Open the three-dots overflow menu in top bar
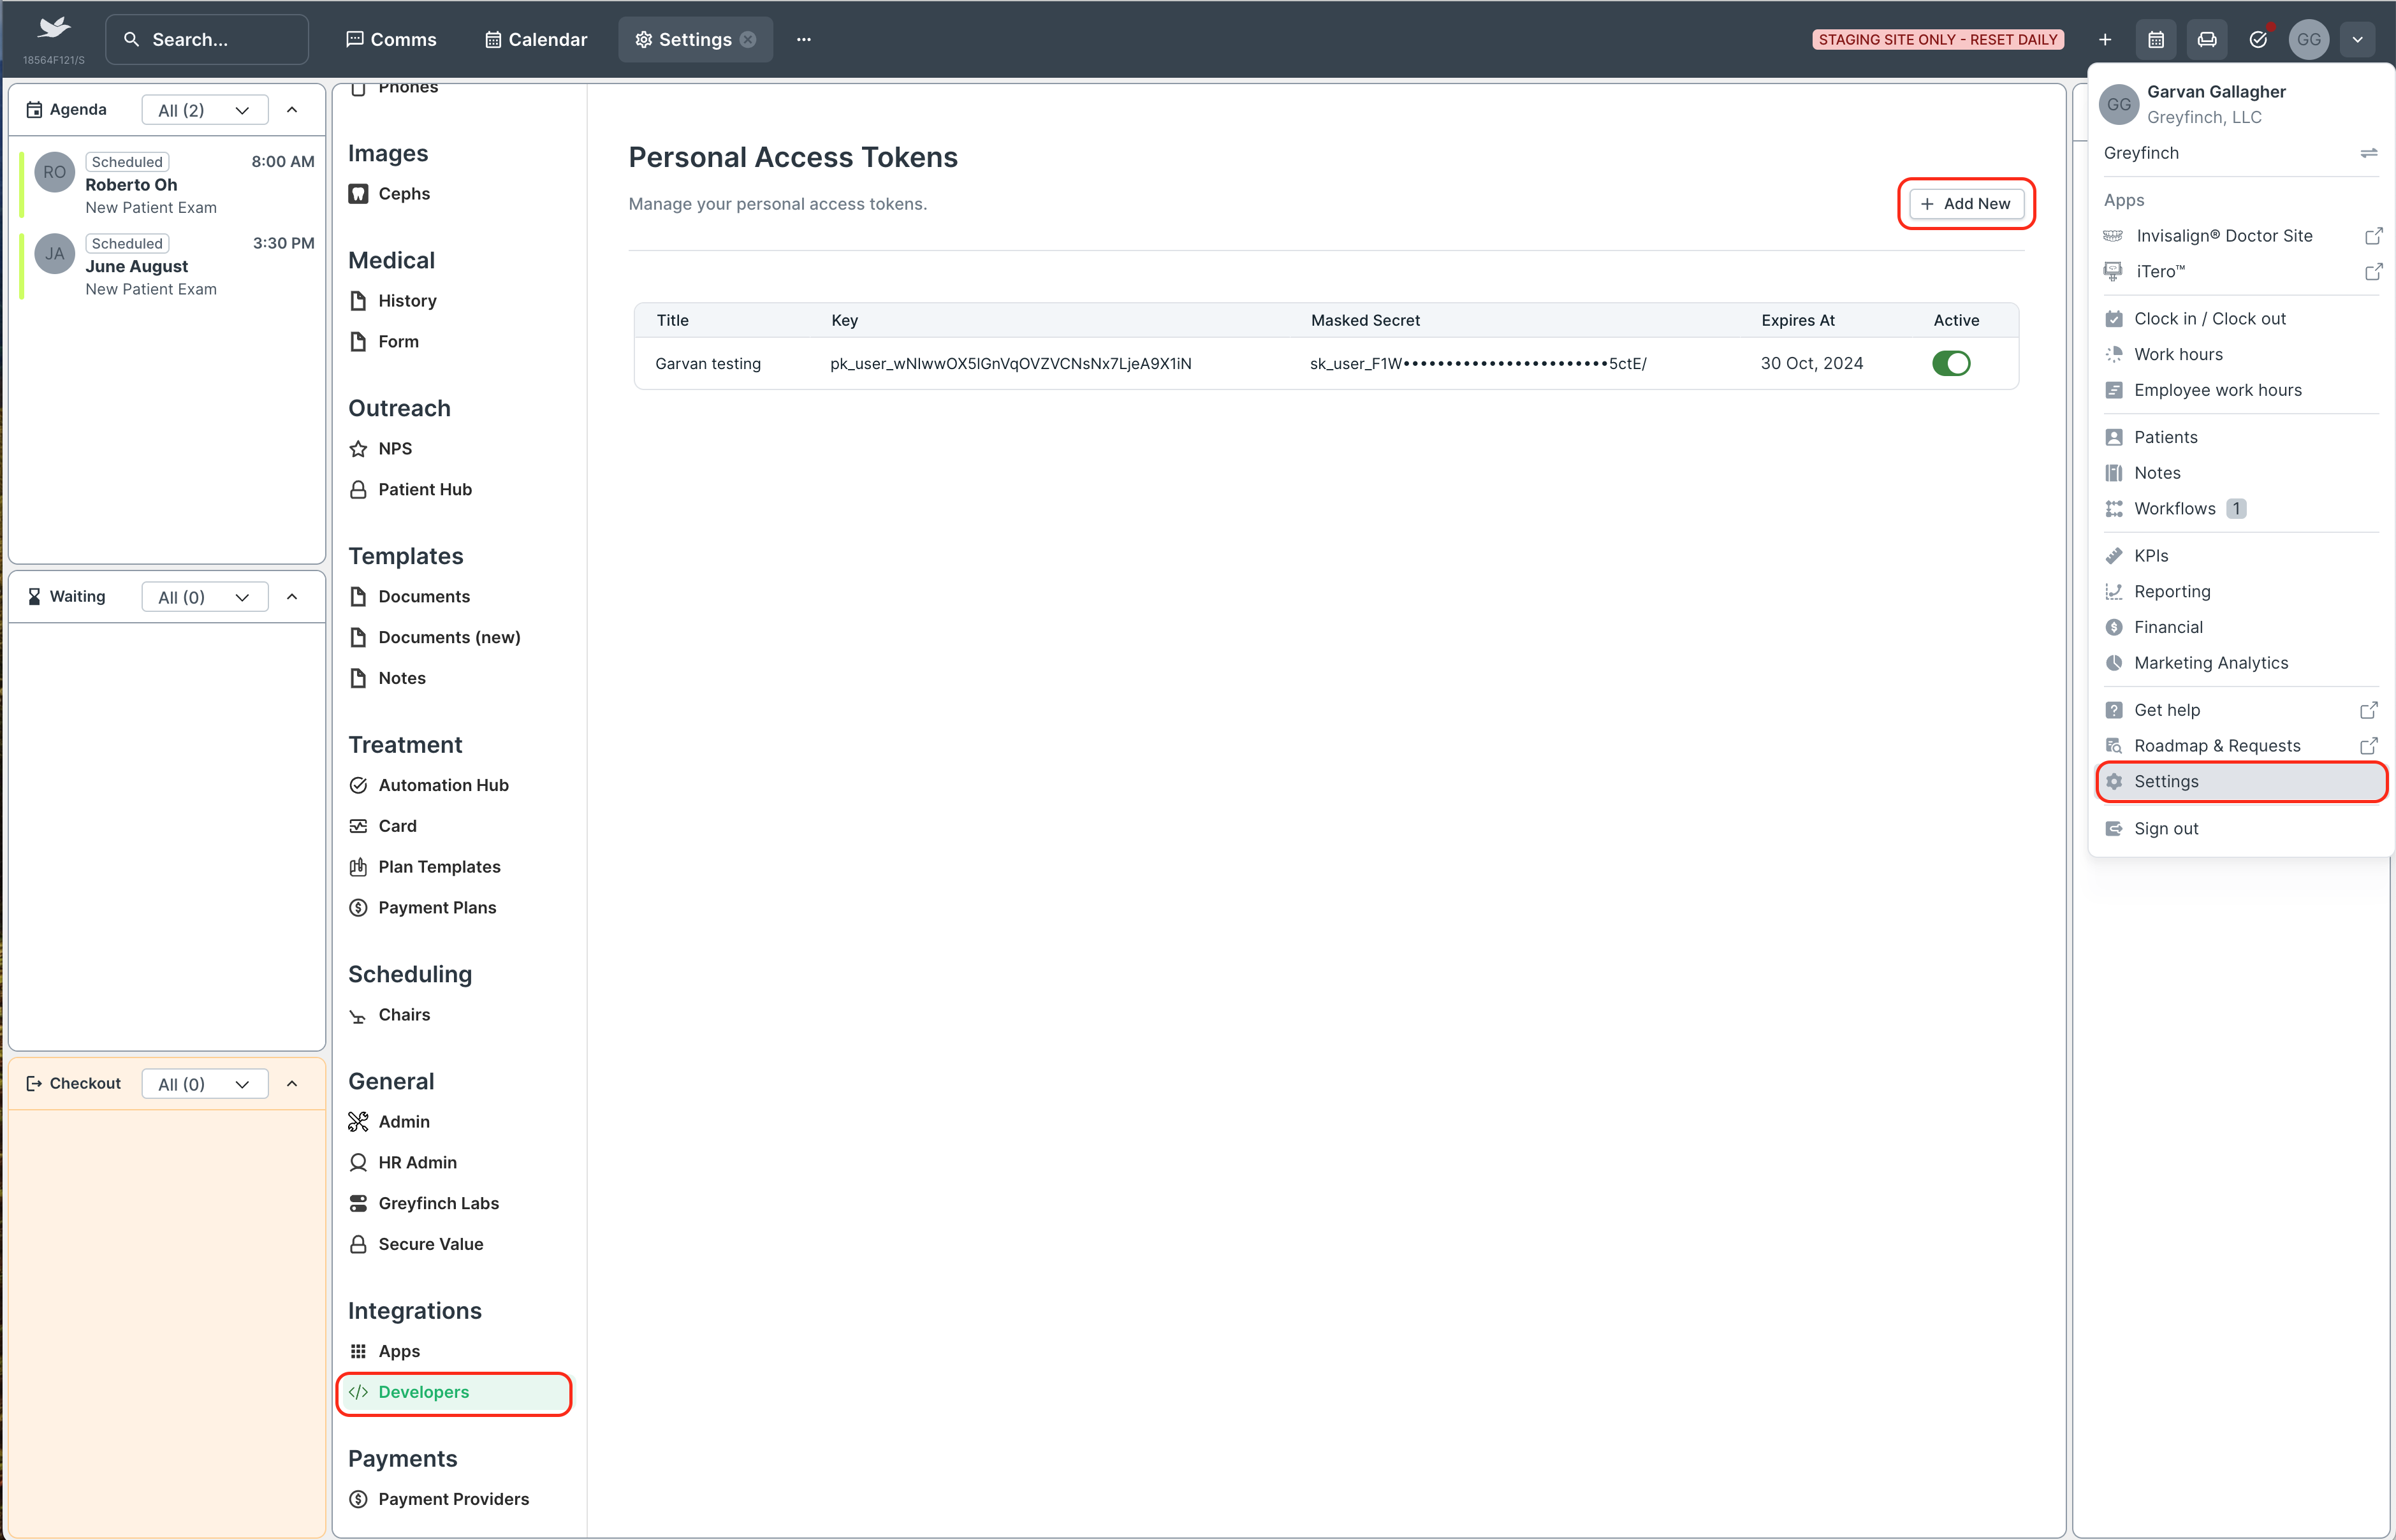Screen dimensions: 2396x1540 (x=804, y=40)
